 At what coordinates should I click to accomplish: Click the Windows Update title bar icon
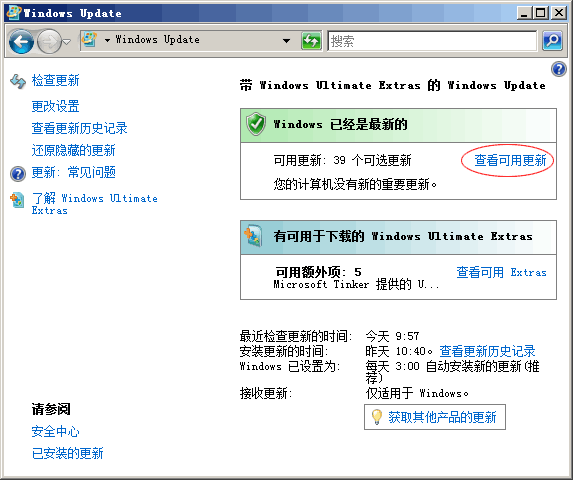pyautogui.click(x=14, y=12)
